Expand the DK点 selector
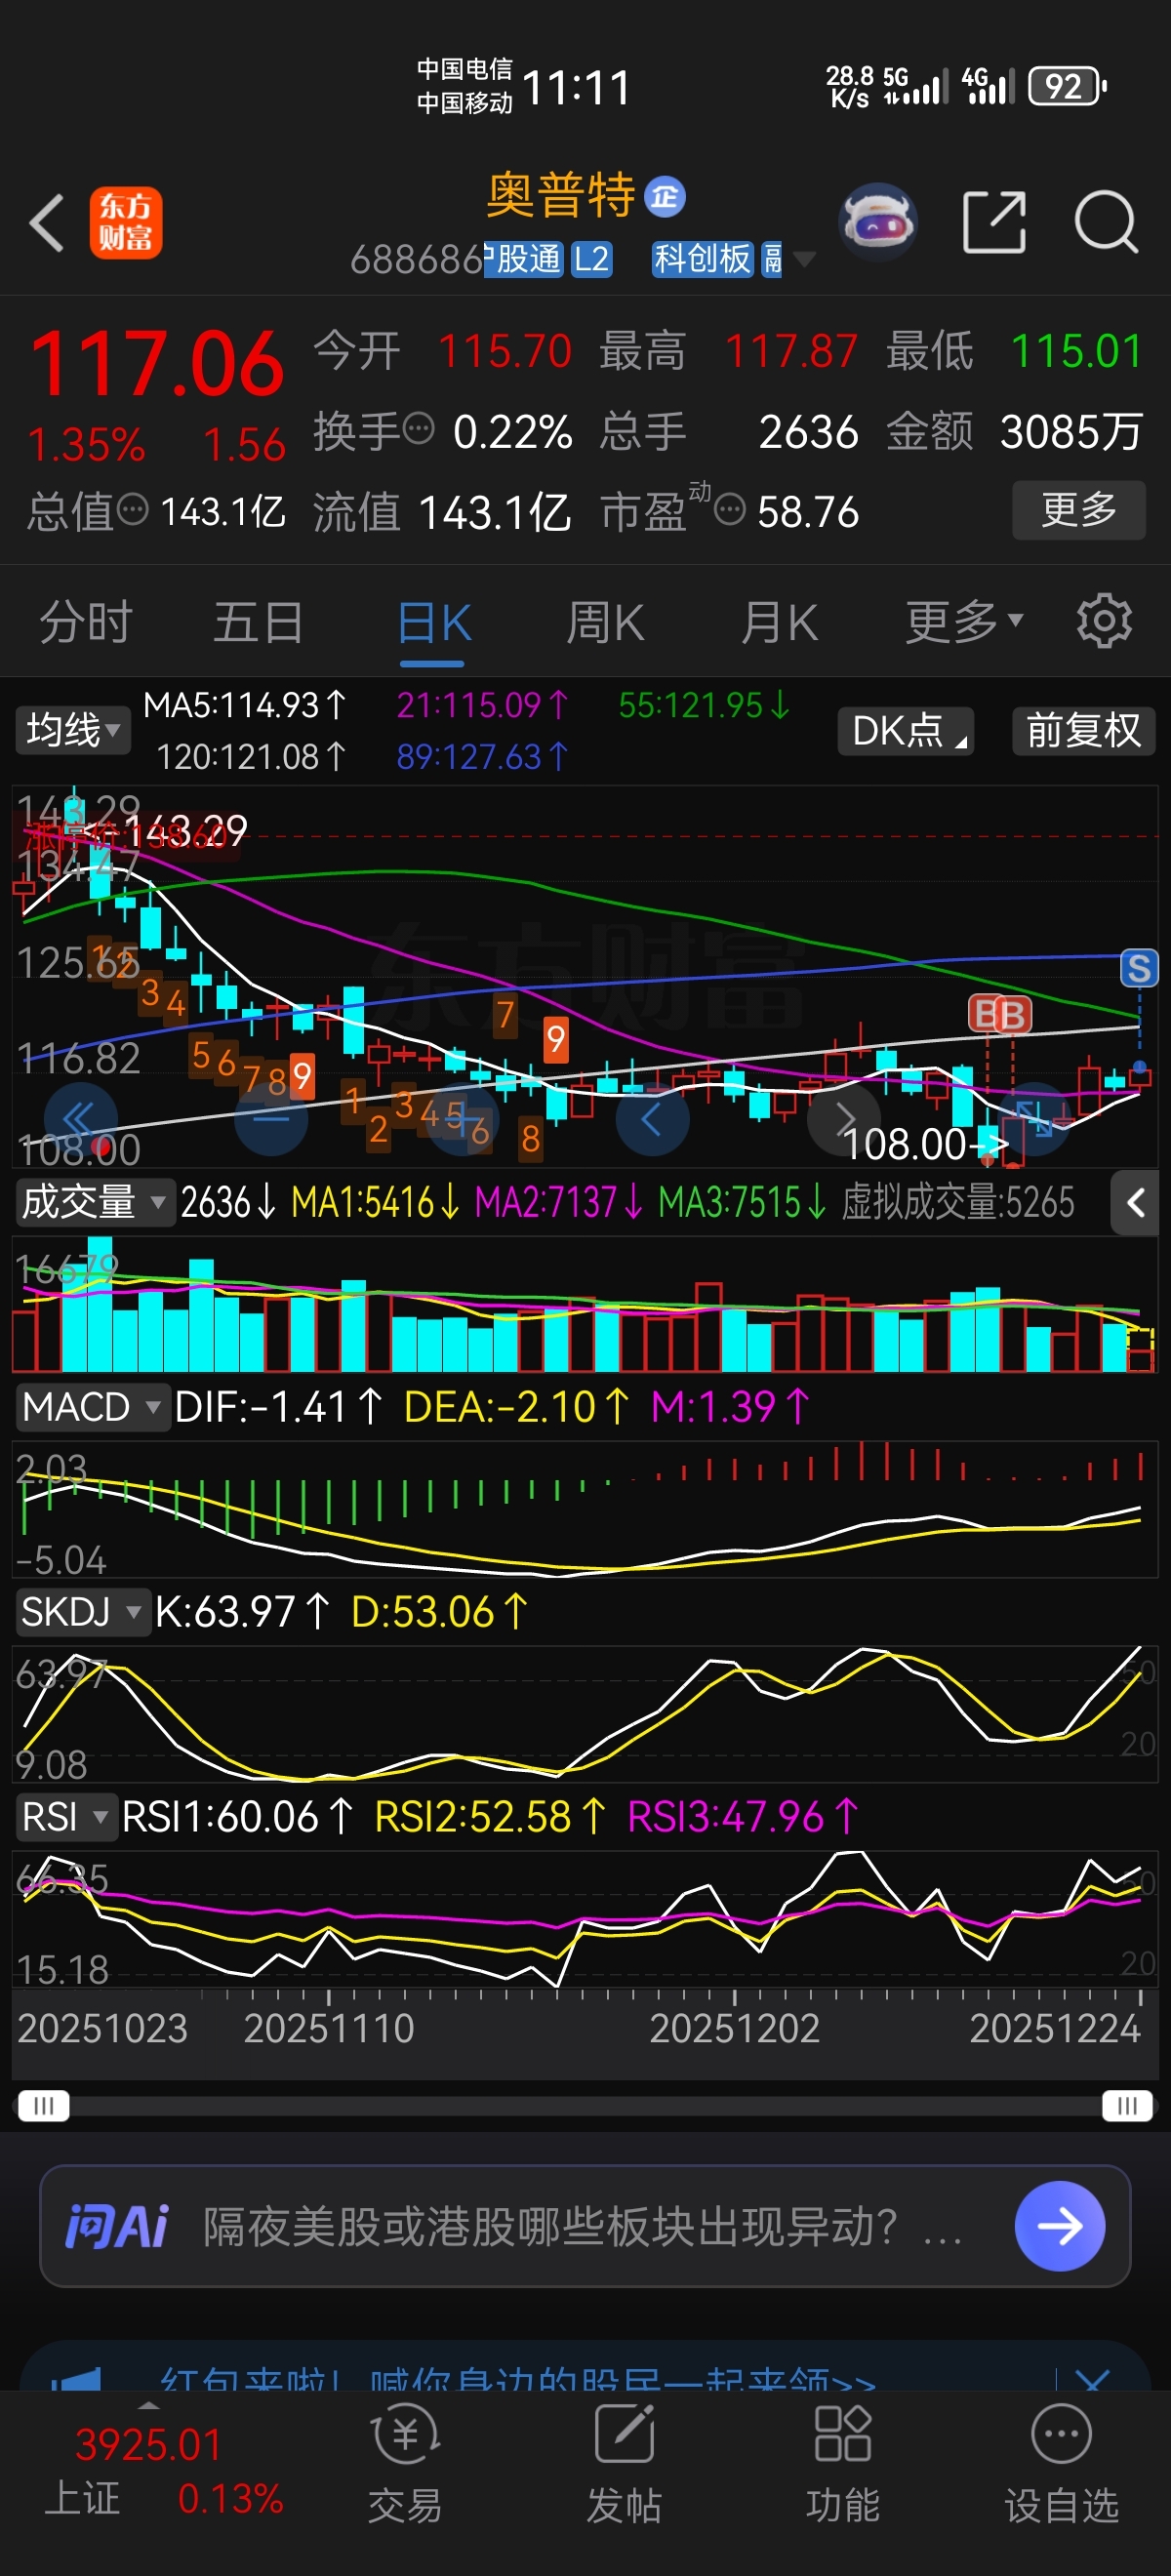Screen dimensions: 1171x2576 tap(906, 730)
